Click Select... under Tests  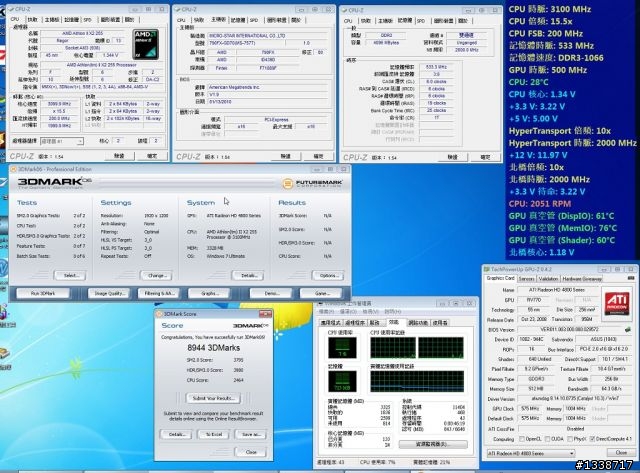coord(70,275)
